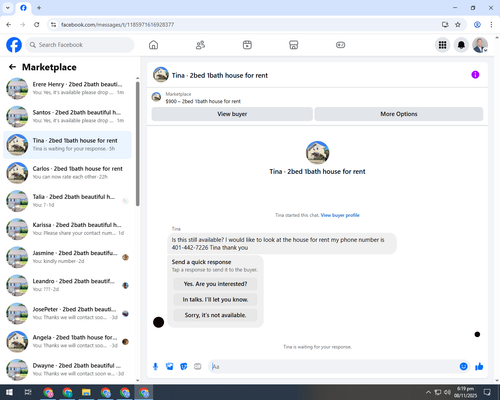
Task: Open account profile picture menu
Action: point(480,45)
